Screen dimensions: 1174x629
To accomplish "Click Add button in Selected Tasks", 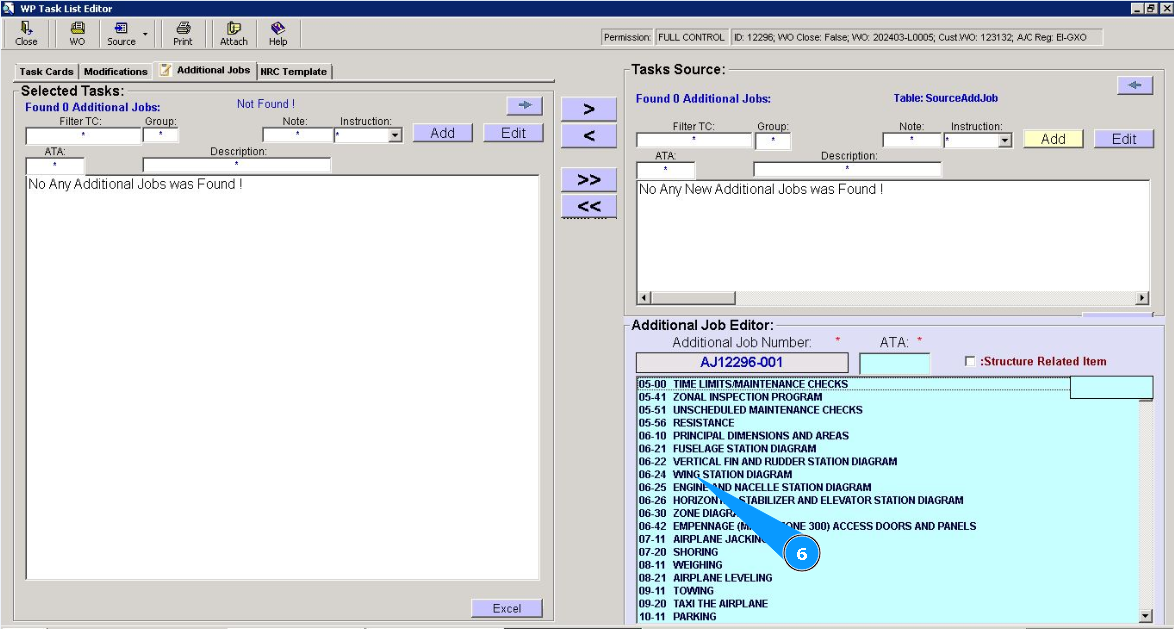I will (x=442, y=133).
